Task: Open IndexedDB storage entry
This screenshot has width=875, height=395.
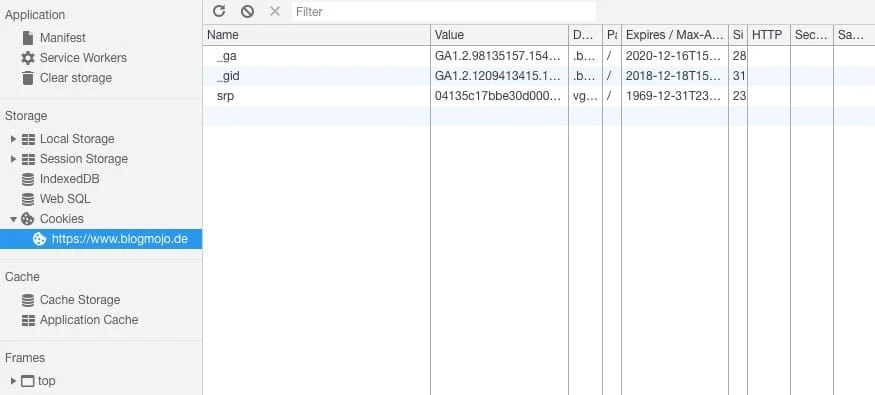Action: click(x=70, y=179)
